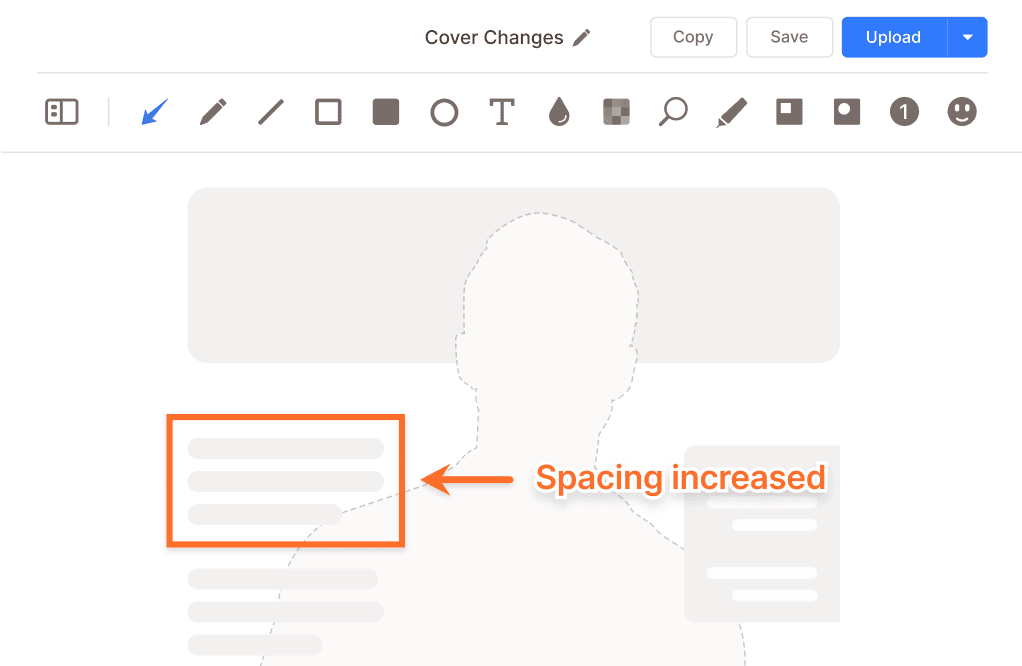Image resolution: width=1022 pixels, height=666 pixels.
Task: Select the Magnifier tool
Action: pos(673,112)
